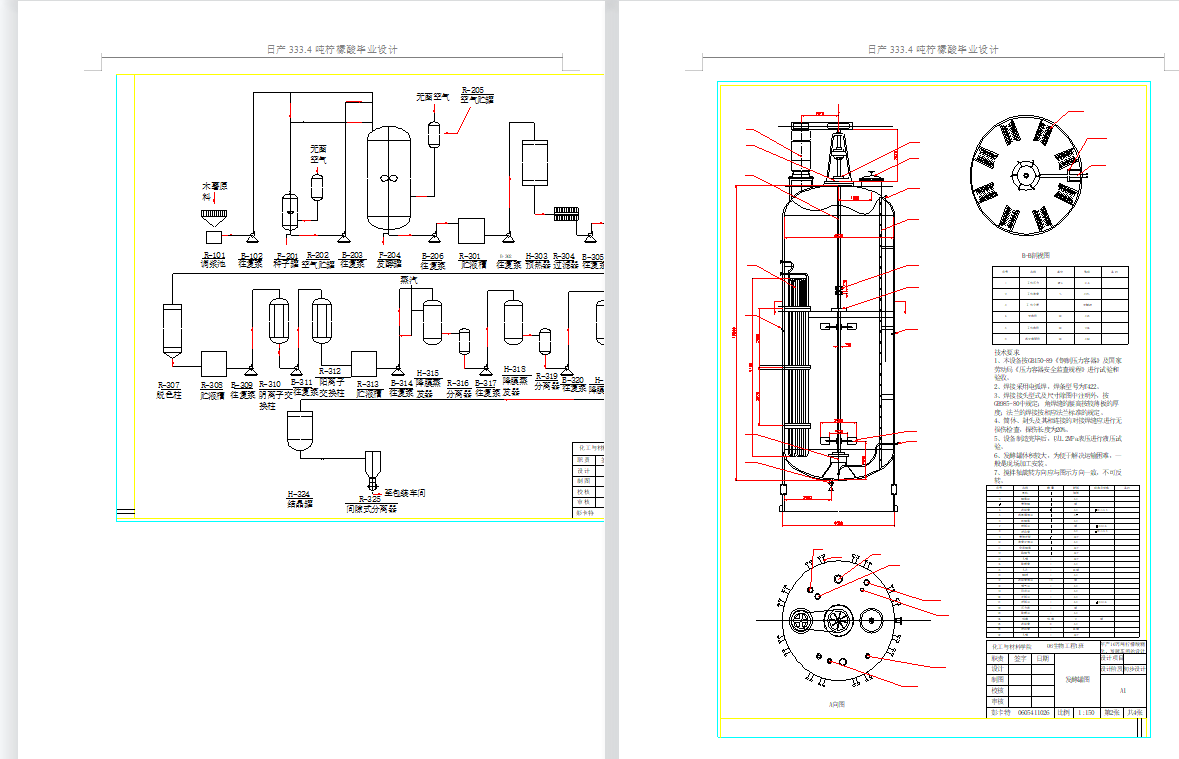Click the right page header title text
Viewport: 1179px width, 759px height.
tap(932, 50)
